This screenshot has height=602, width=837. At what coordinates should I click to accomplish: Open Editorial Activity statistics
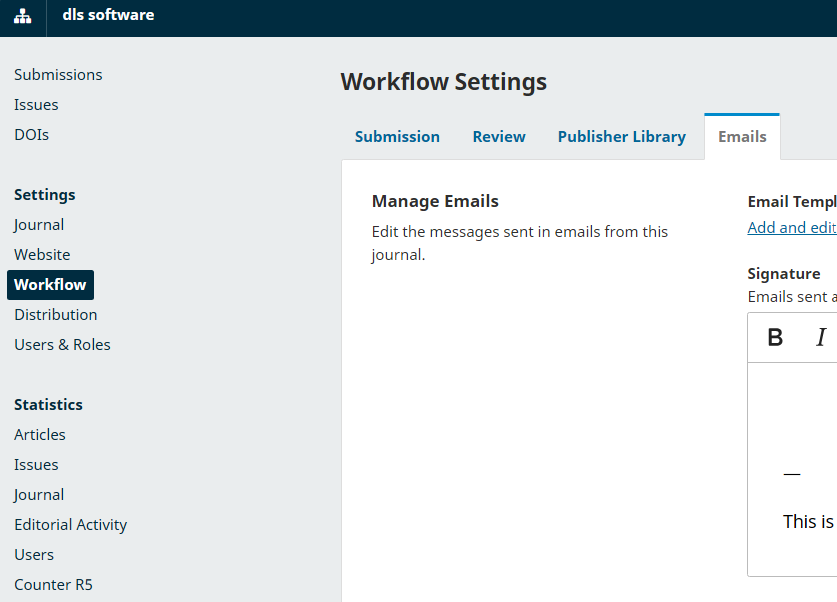71,525
